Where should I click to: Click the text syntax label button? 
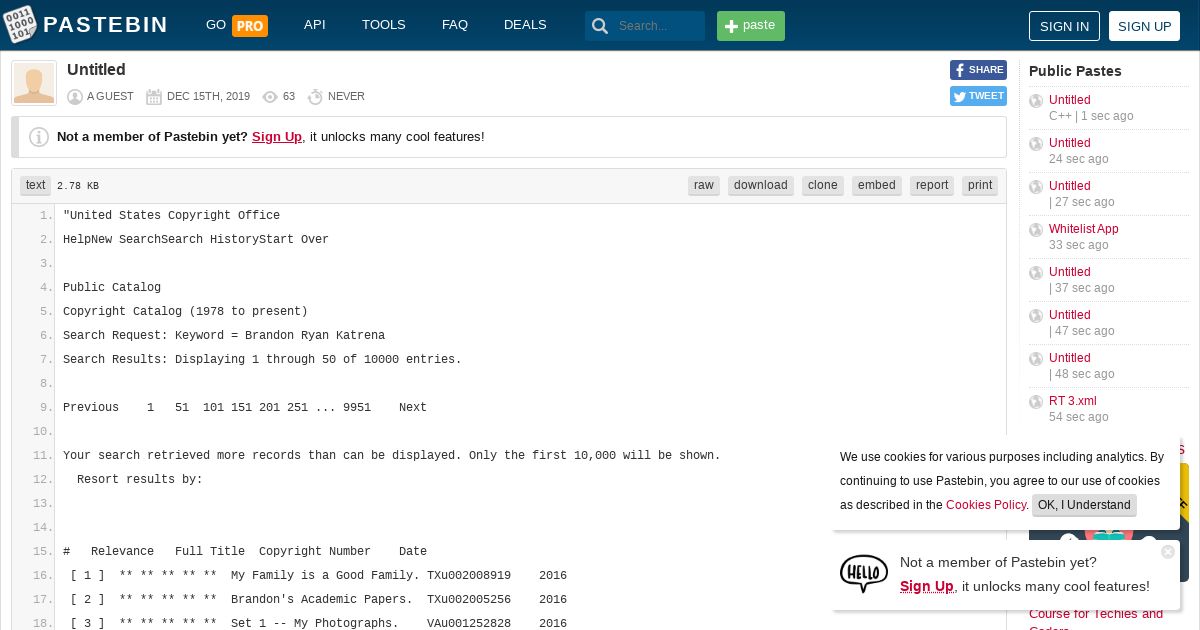pyautogui.click(x=36, y=186)
